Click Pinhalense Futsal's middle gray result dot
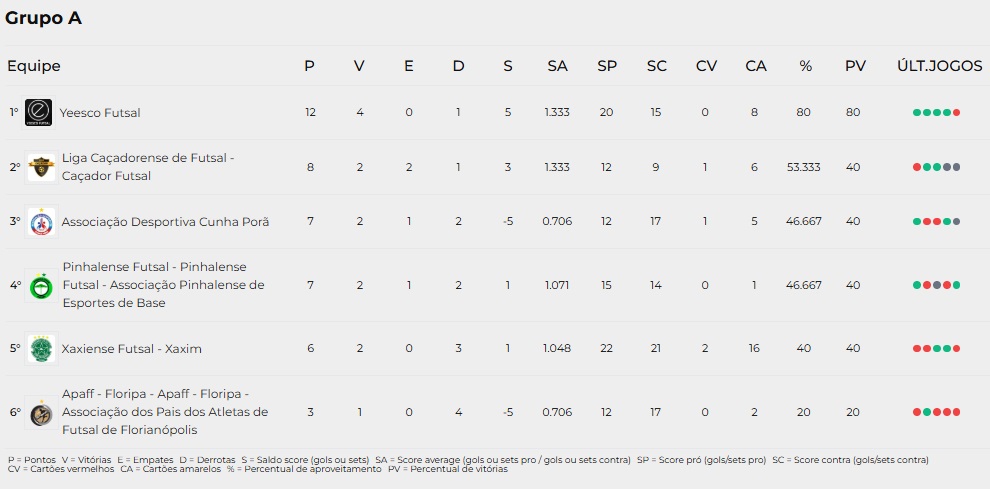 [x=936, y=286]
